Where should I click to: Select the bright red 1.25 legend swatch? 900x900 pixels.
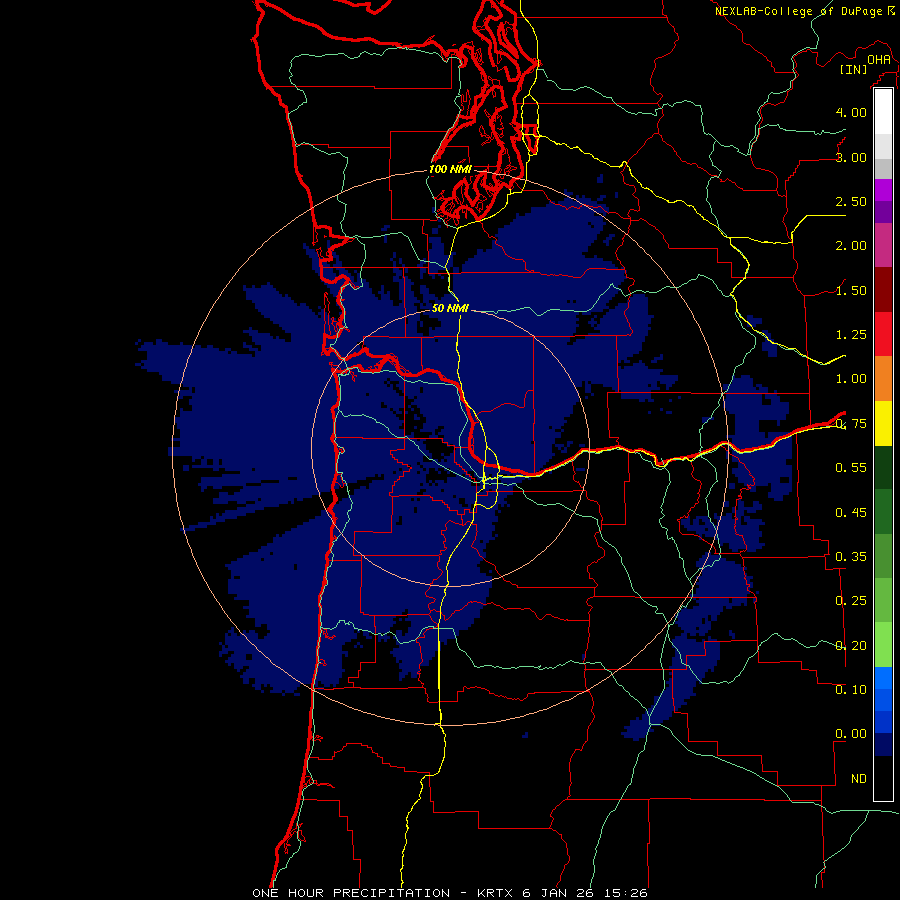(x=883, y=334)
